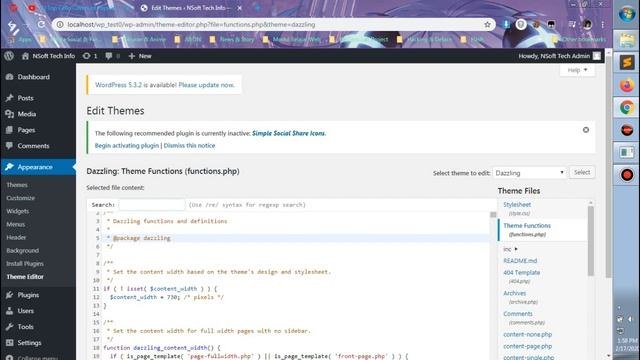
Task: Open Background submenu item
Action: (x=22, y=250)
